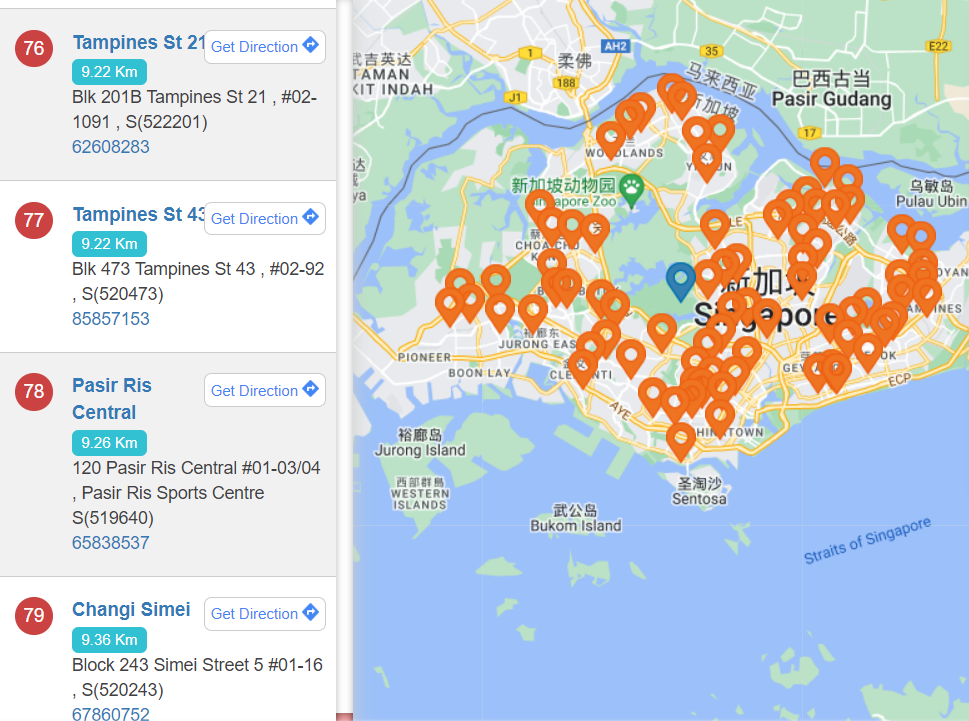The height and width of the screenshot is (721, 969).
Task: Select the red number 77 marker
Action: coord(34,220)
